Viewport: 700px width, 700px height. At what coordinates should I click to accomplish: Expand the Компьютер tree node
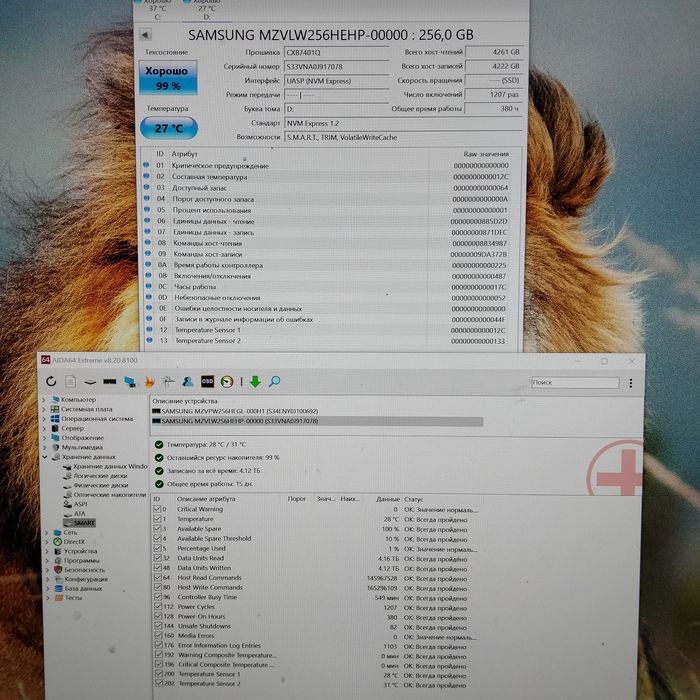pyautogui.click(x=44, y=400)
